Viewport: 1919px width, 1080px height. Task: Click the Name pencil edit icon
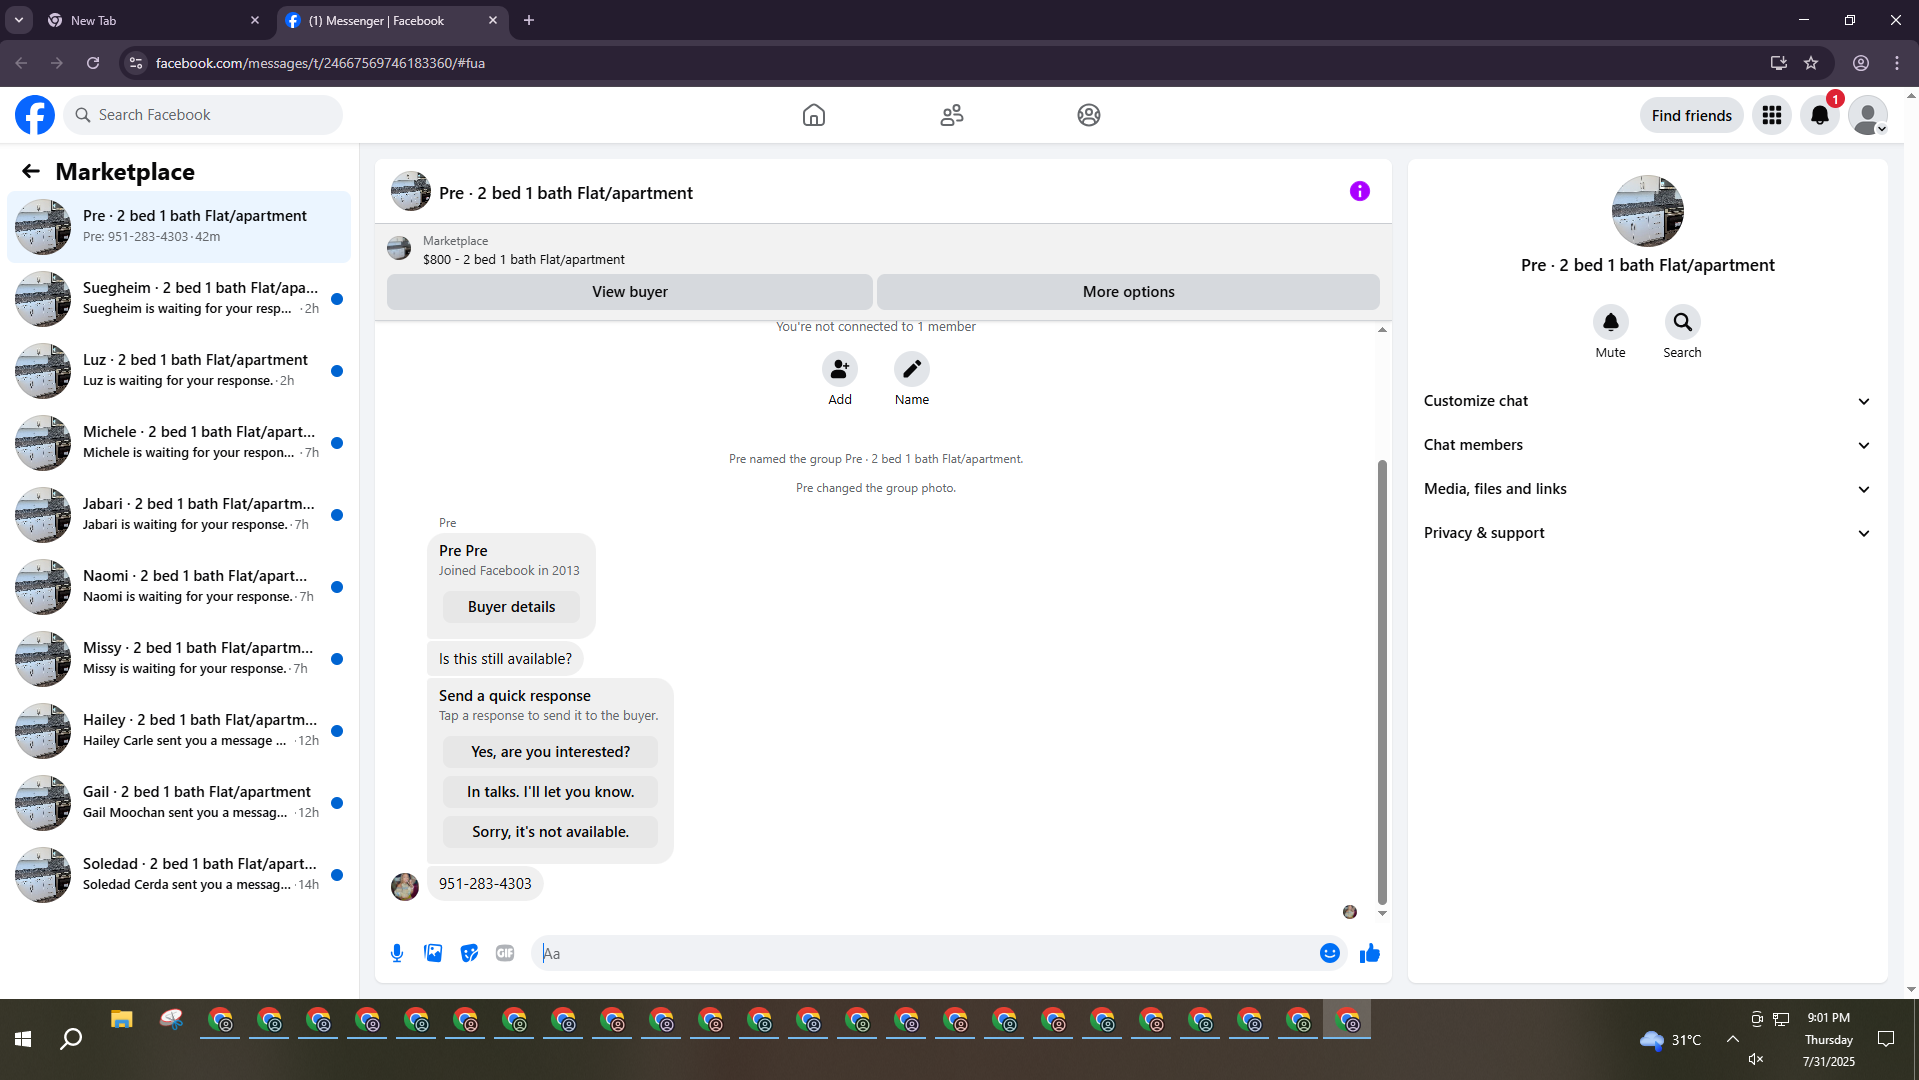pos(912,369)
